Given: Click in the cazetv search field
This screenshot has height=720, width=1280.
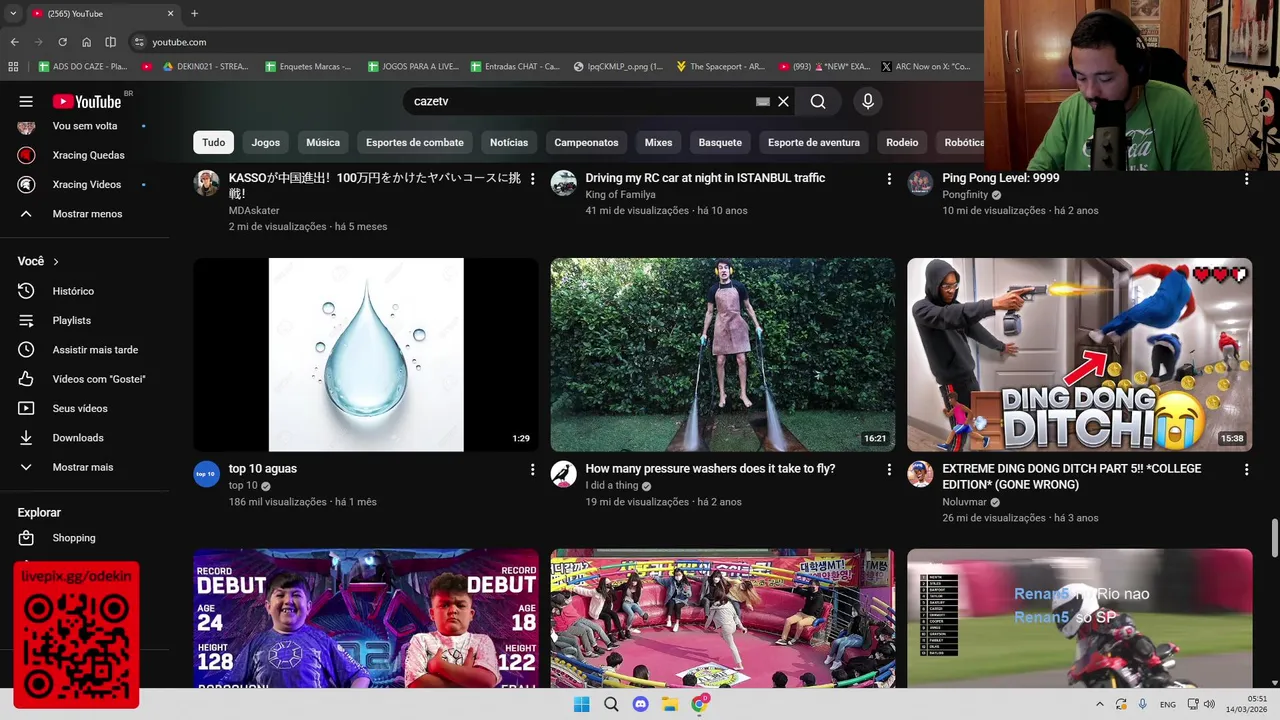Looking at the screenshot, I should [x=580, y=101].
